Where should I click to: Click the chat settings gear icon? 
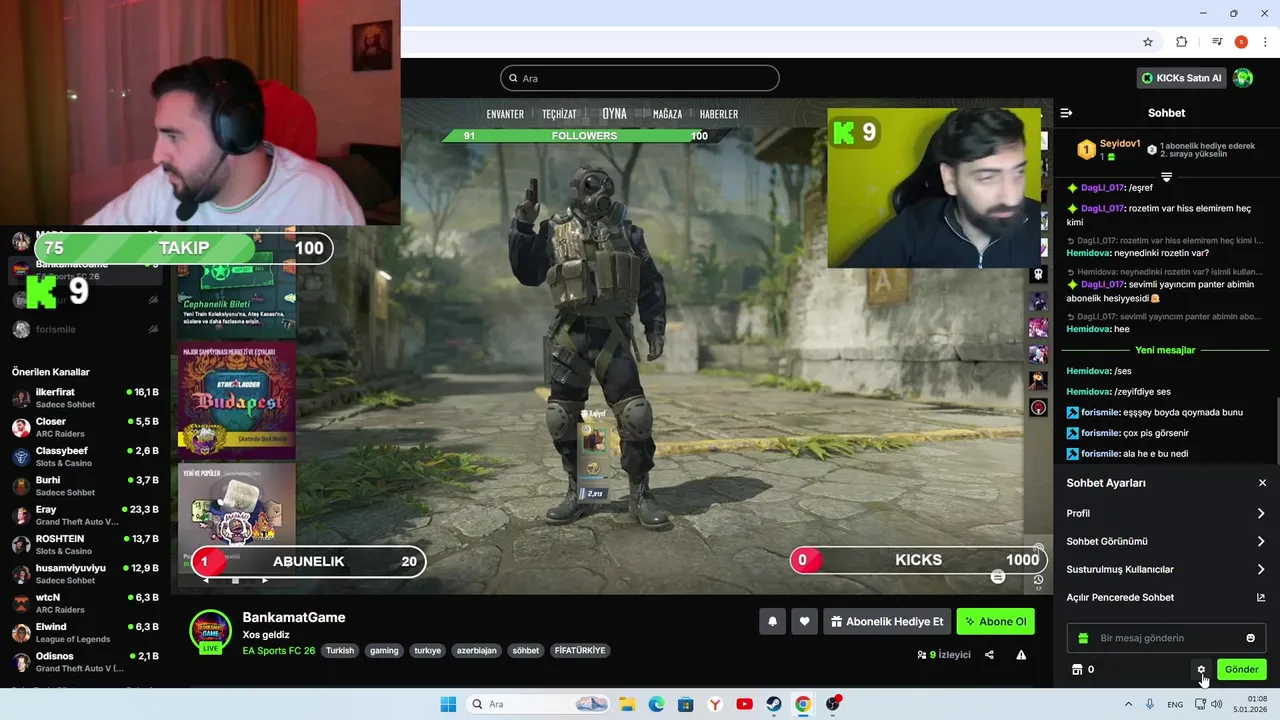pyautogui.click(x=1201, y=670)
